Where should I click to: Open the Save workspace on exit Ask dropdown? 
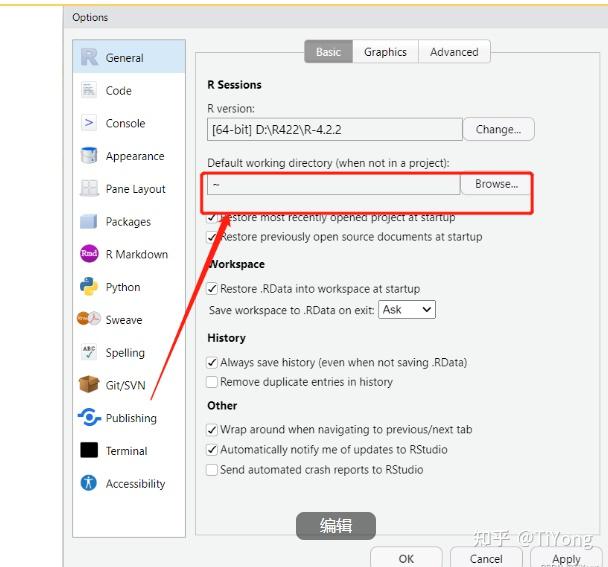point(407,309)
